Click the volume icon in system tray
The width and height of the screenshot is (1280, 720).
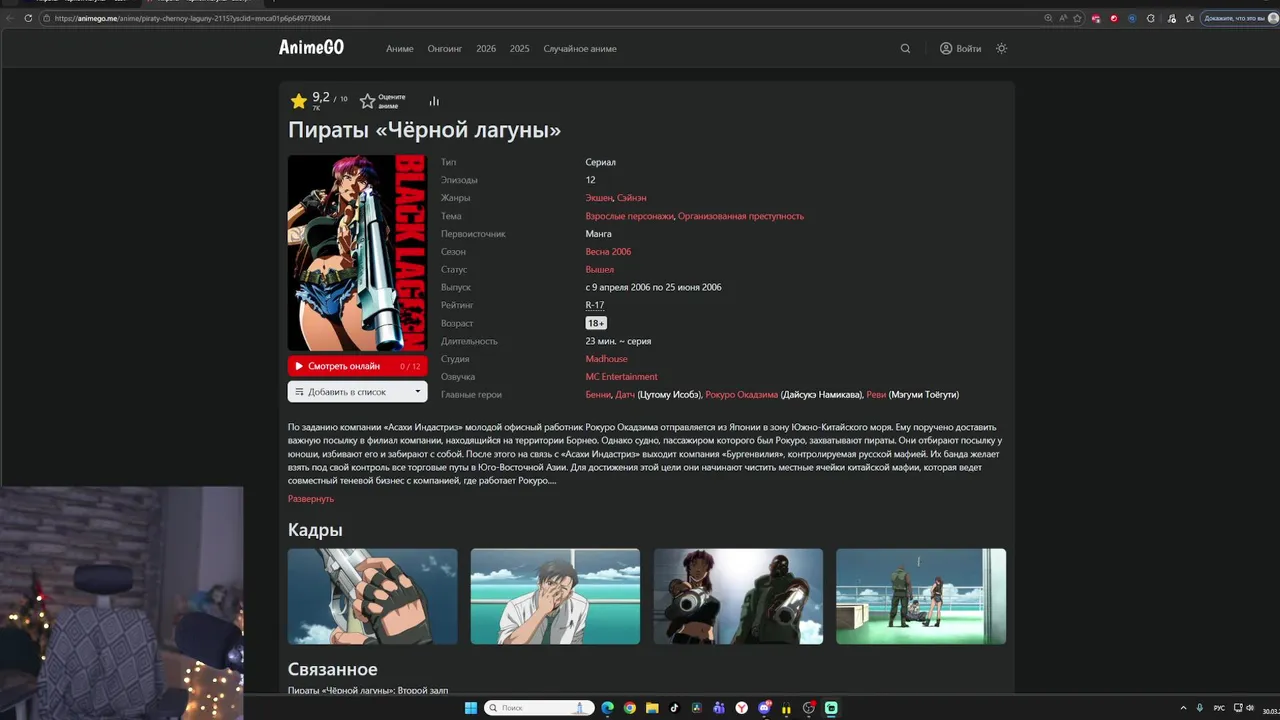[1251, 708]
